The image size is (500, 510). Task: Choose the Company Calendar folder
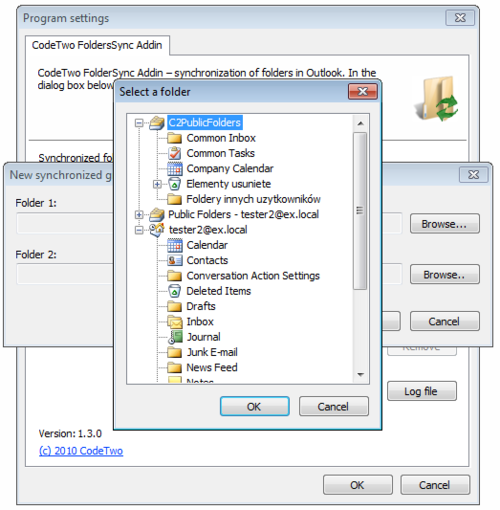pyautogui.click(x=230, y=169)
